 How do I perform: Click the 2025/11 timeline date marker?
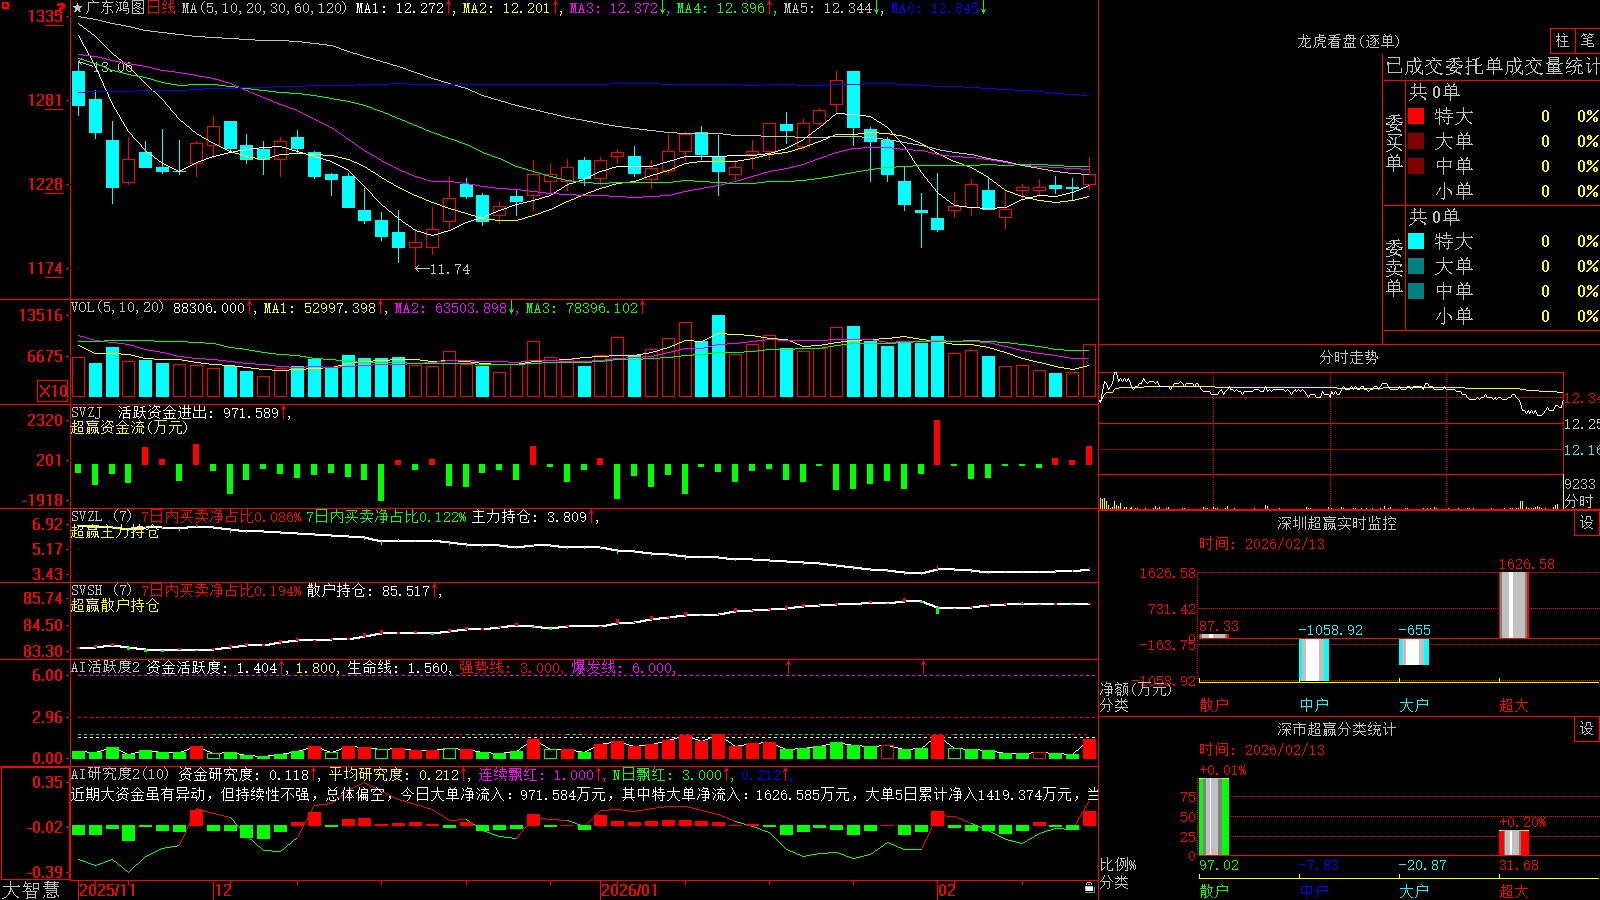pos(107,890)
